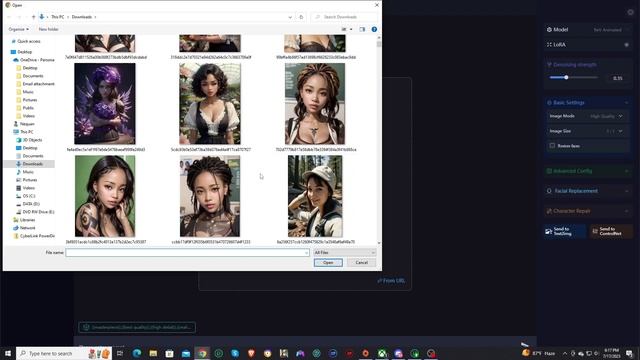Click the Open button in file dialog

coord(328,262)
